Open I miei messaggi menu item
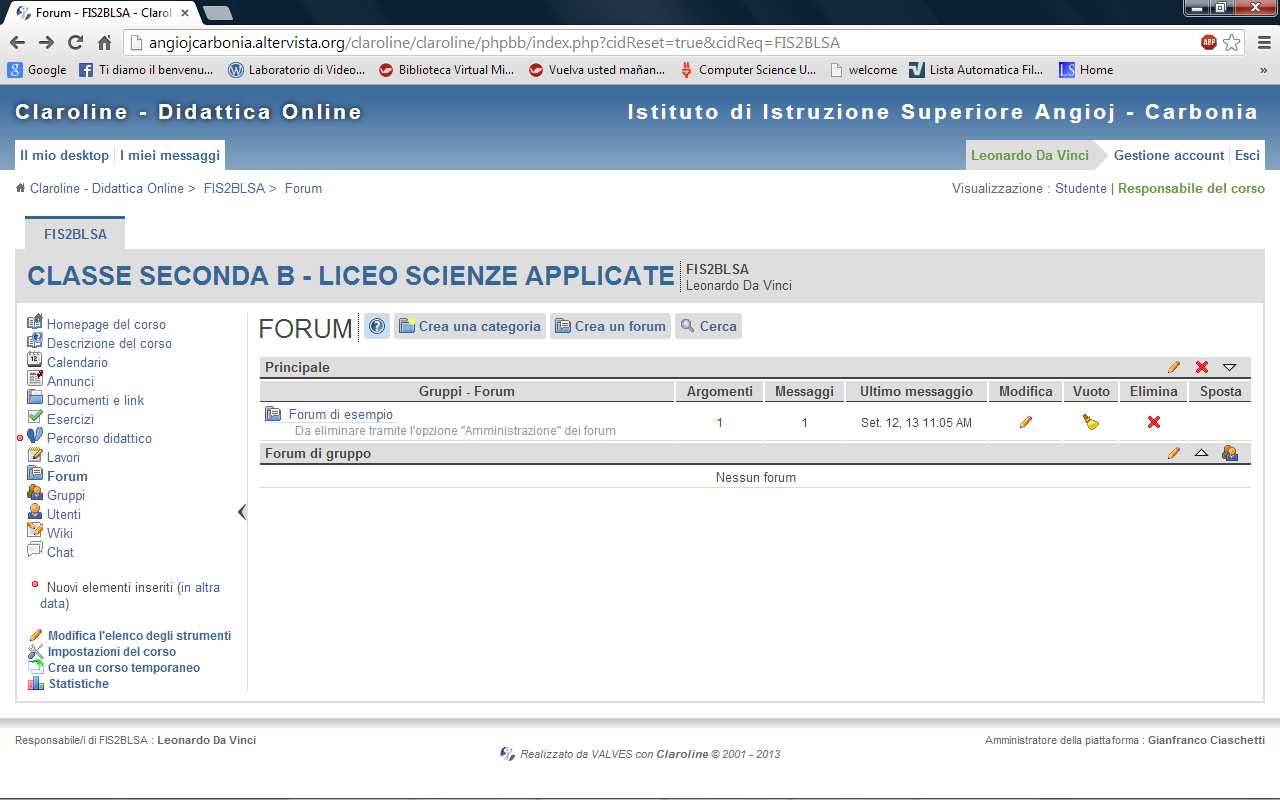This screenshot has height=800, width=1280. tap(170, 155)
